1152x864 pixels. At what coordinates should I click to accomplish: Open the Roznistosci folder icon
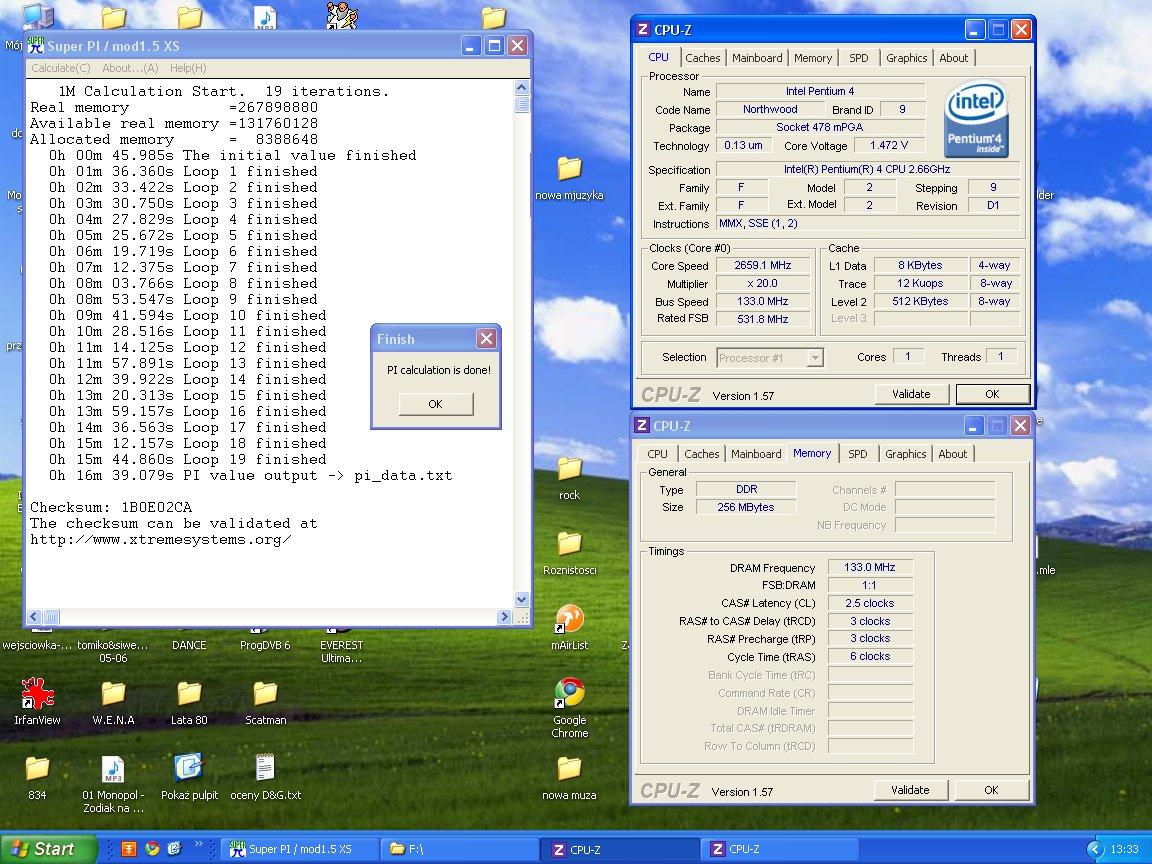[569, 544]
